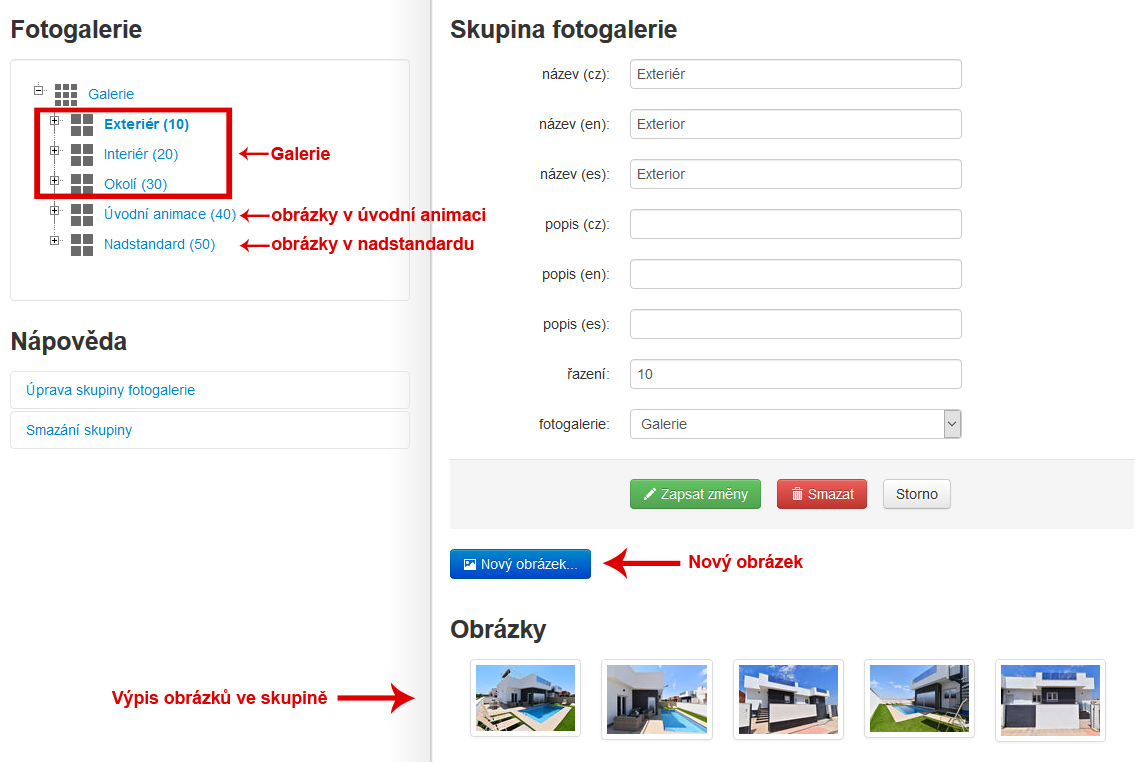Click the Exteriér group grid icon
This screenshot has height=762, width=1136.
82,125
